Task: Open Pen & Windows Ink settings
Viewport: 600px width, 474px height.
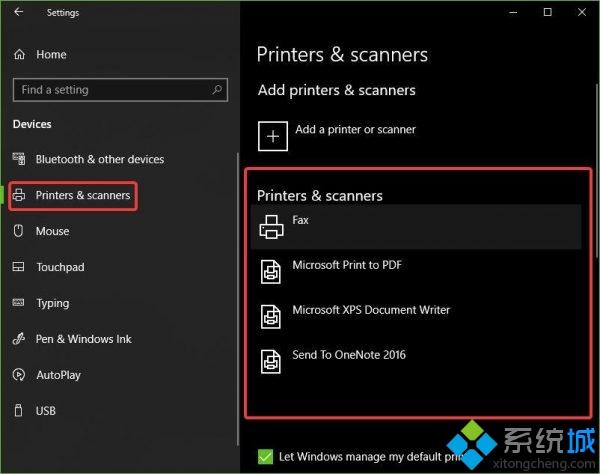Action: pos(83,339)
